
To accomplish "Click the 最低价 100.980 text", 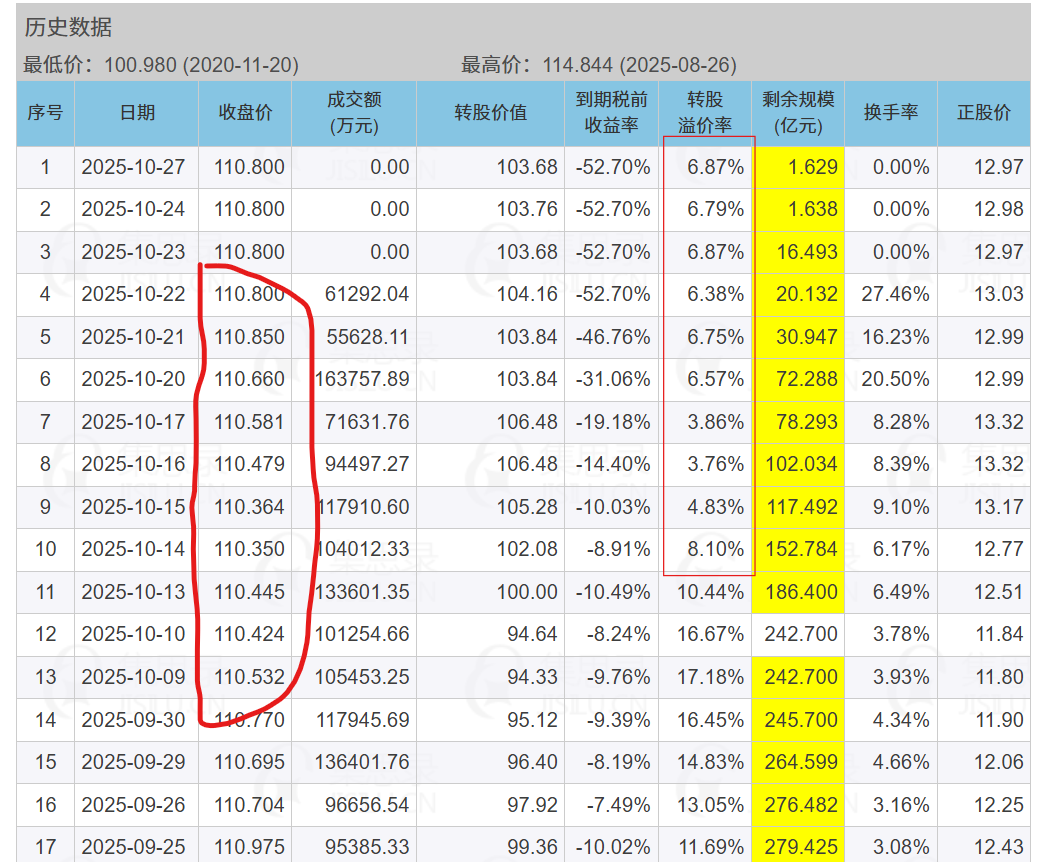I will point(161,66).
